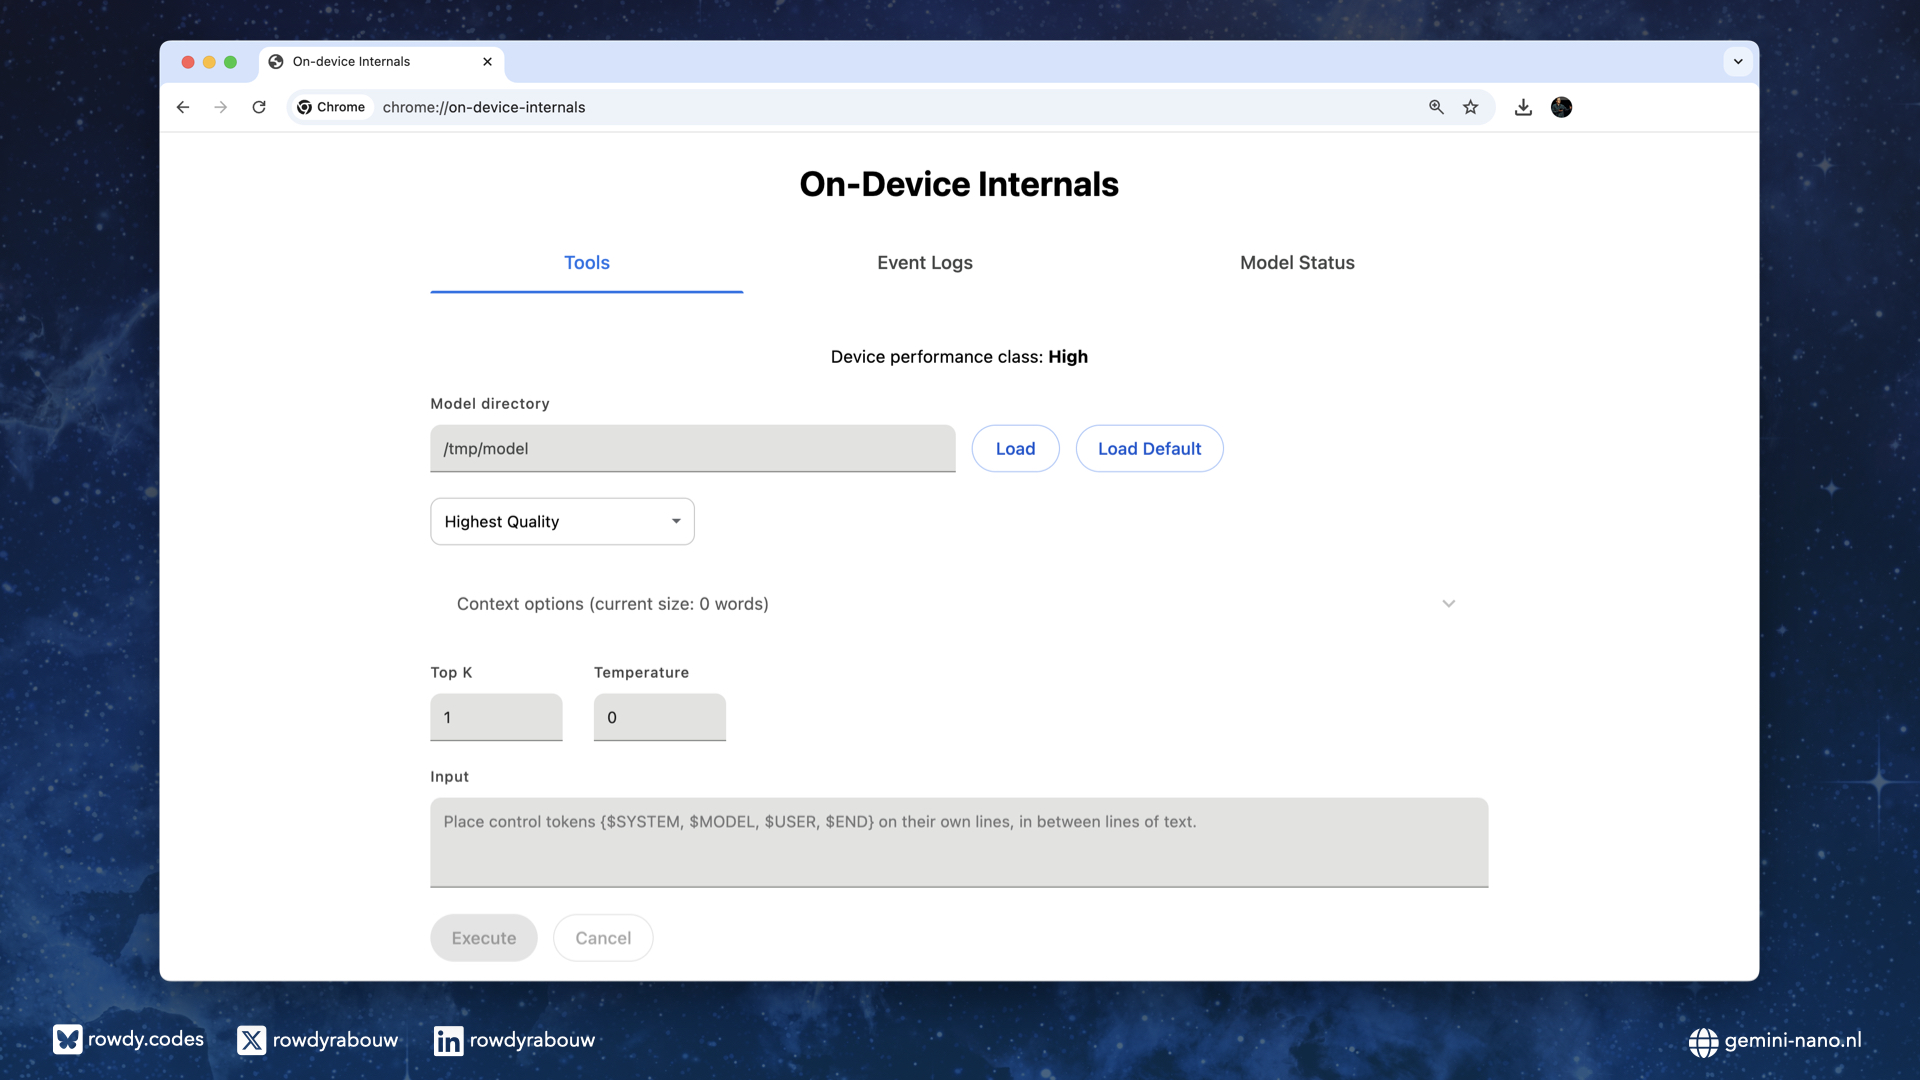Click the Model directory text field
Screen dimensions: 1920x1080
pos(692,449)
